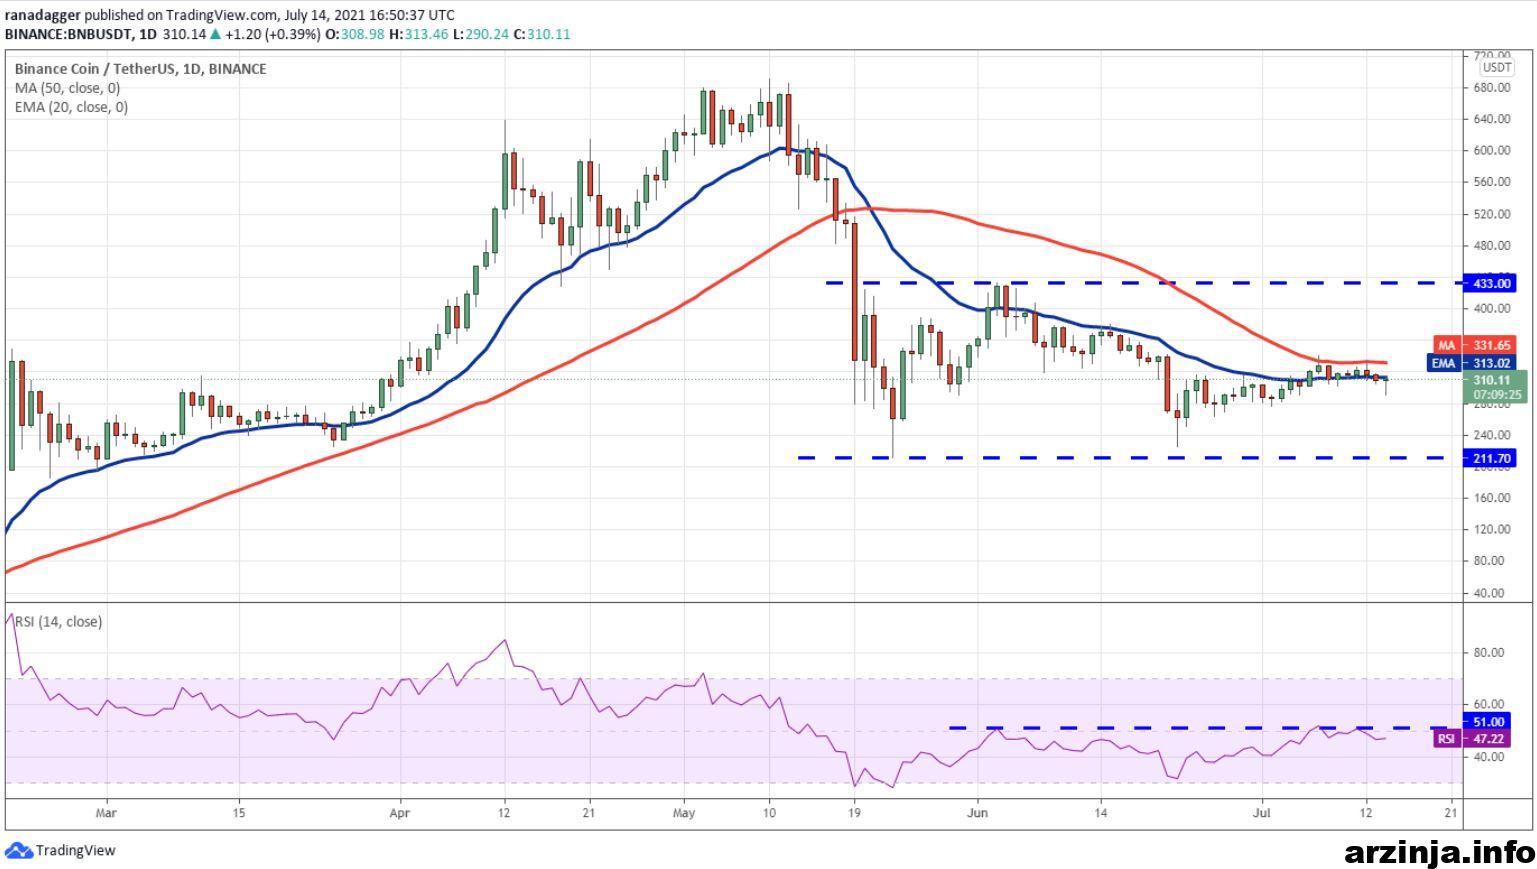Image resolution: width=1537 pixels, height=869 pixels.
Task: Click the 60.00 tick on RSI axis
Action: 1488,704
